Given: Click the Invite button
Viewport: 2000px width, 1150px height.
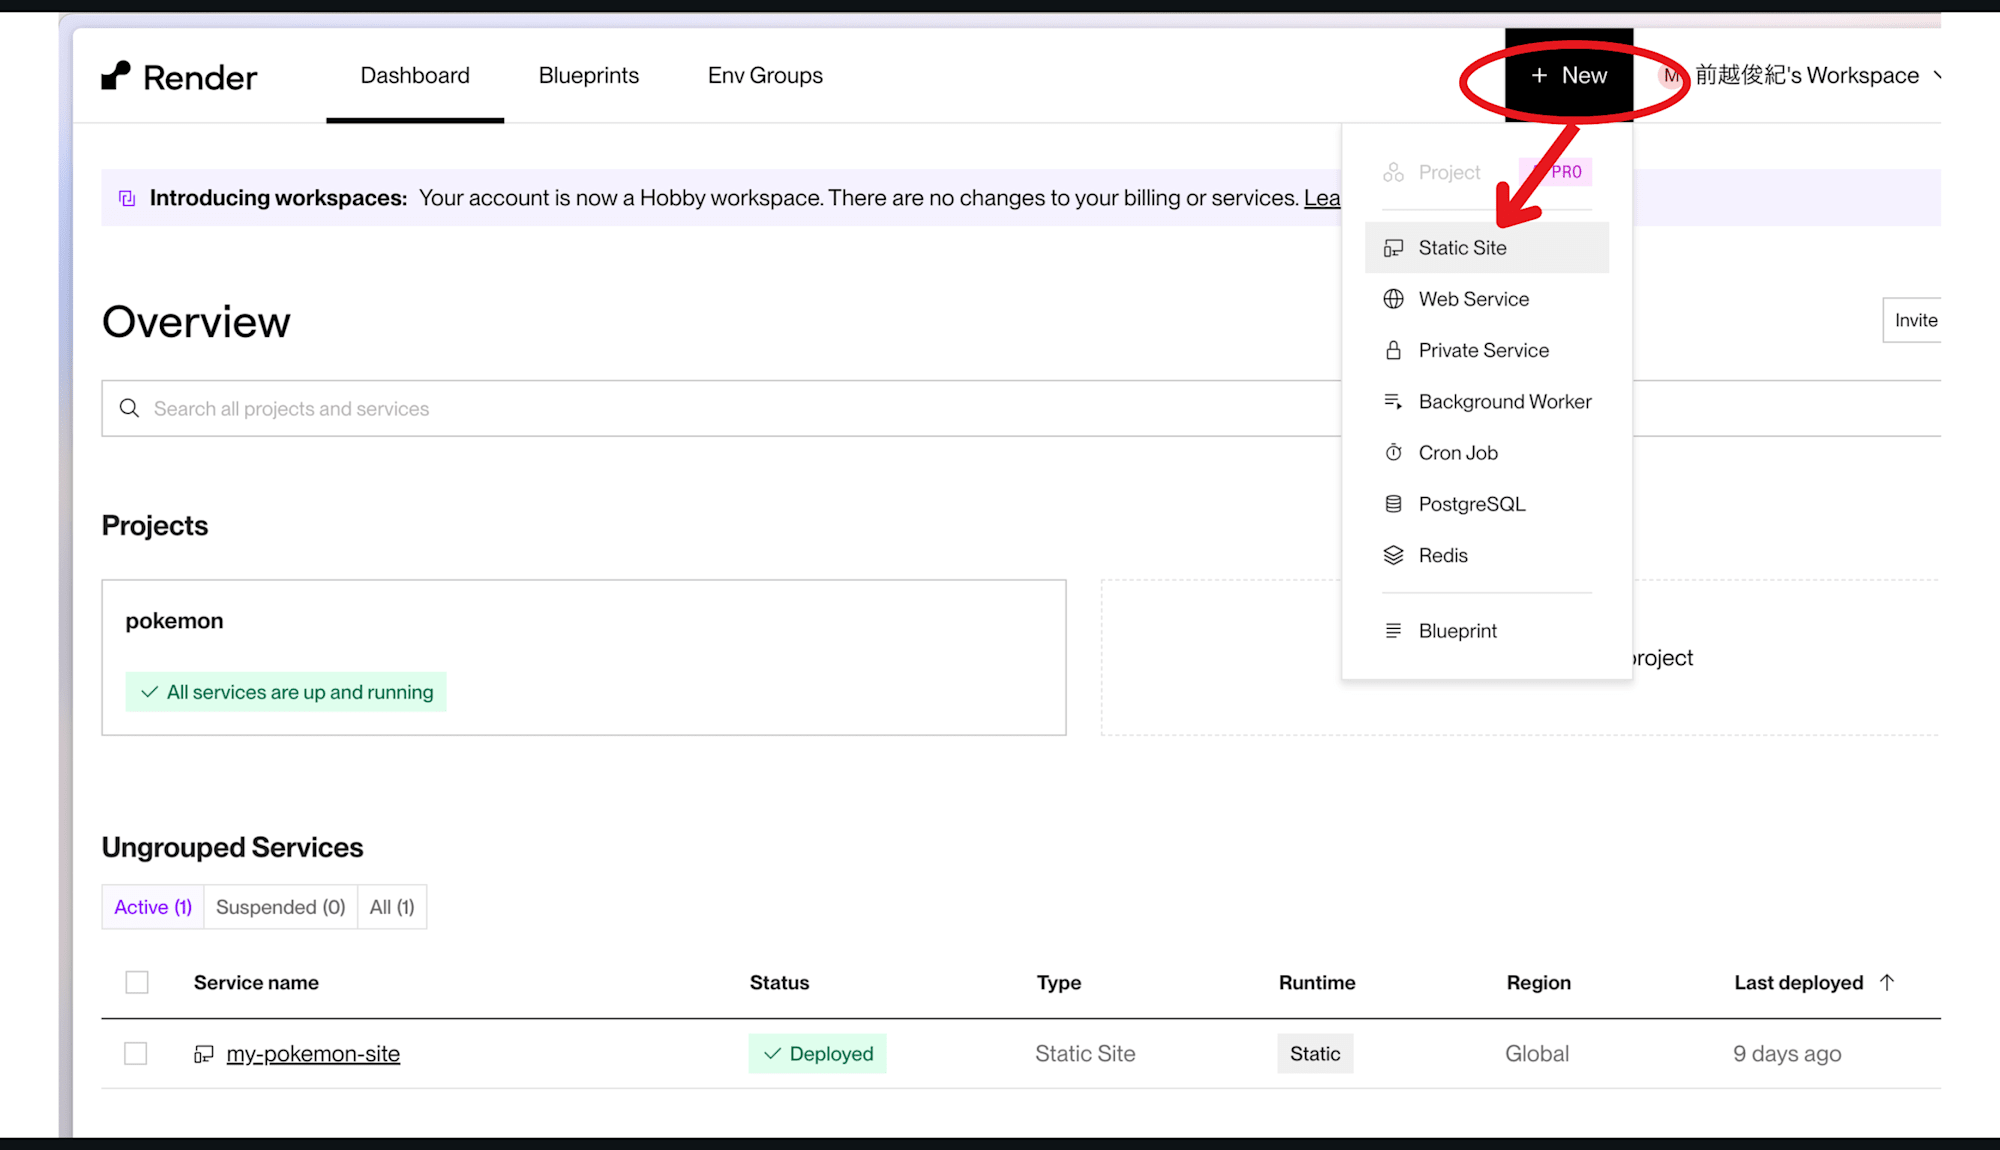Looking at the screenshot, I should point(1912,320).
